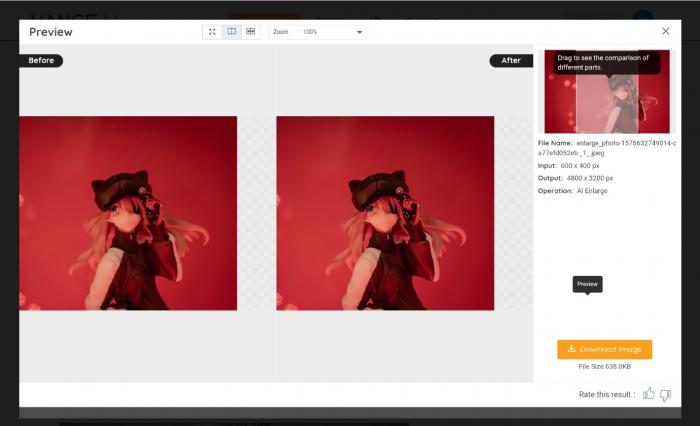700x426 pixels.
Task: Select the grid multi-view icon
Action: (250, 32)
